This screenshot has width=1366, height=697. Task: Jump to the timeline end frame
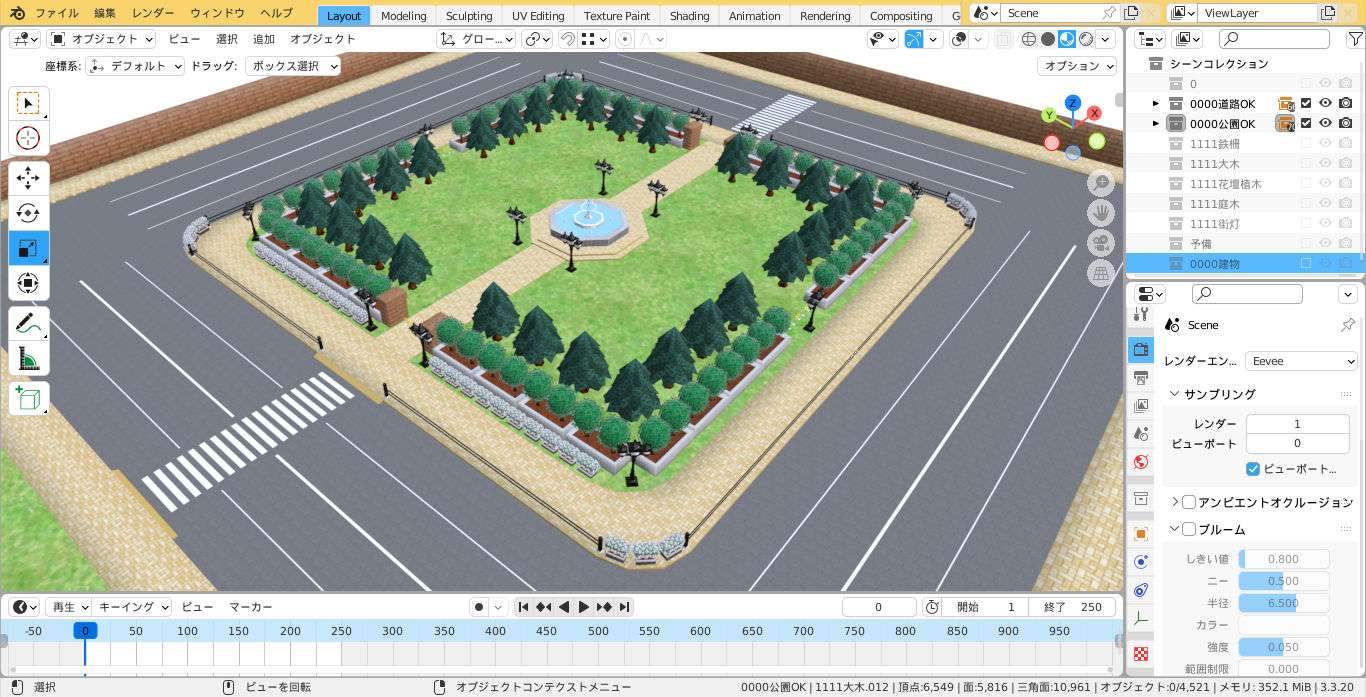624,607
